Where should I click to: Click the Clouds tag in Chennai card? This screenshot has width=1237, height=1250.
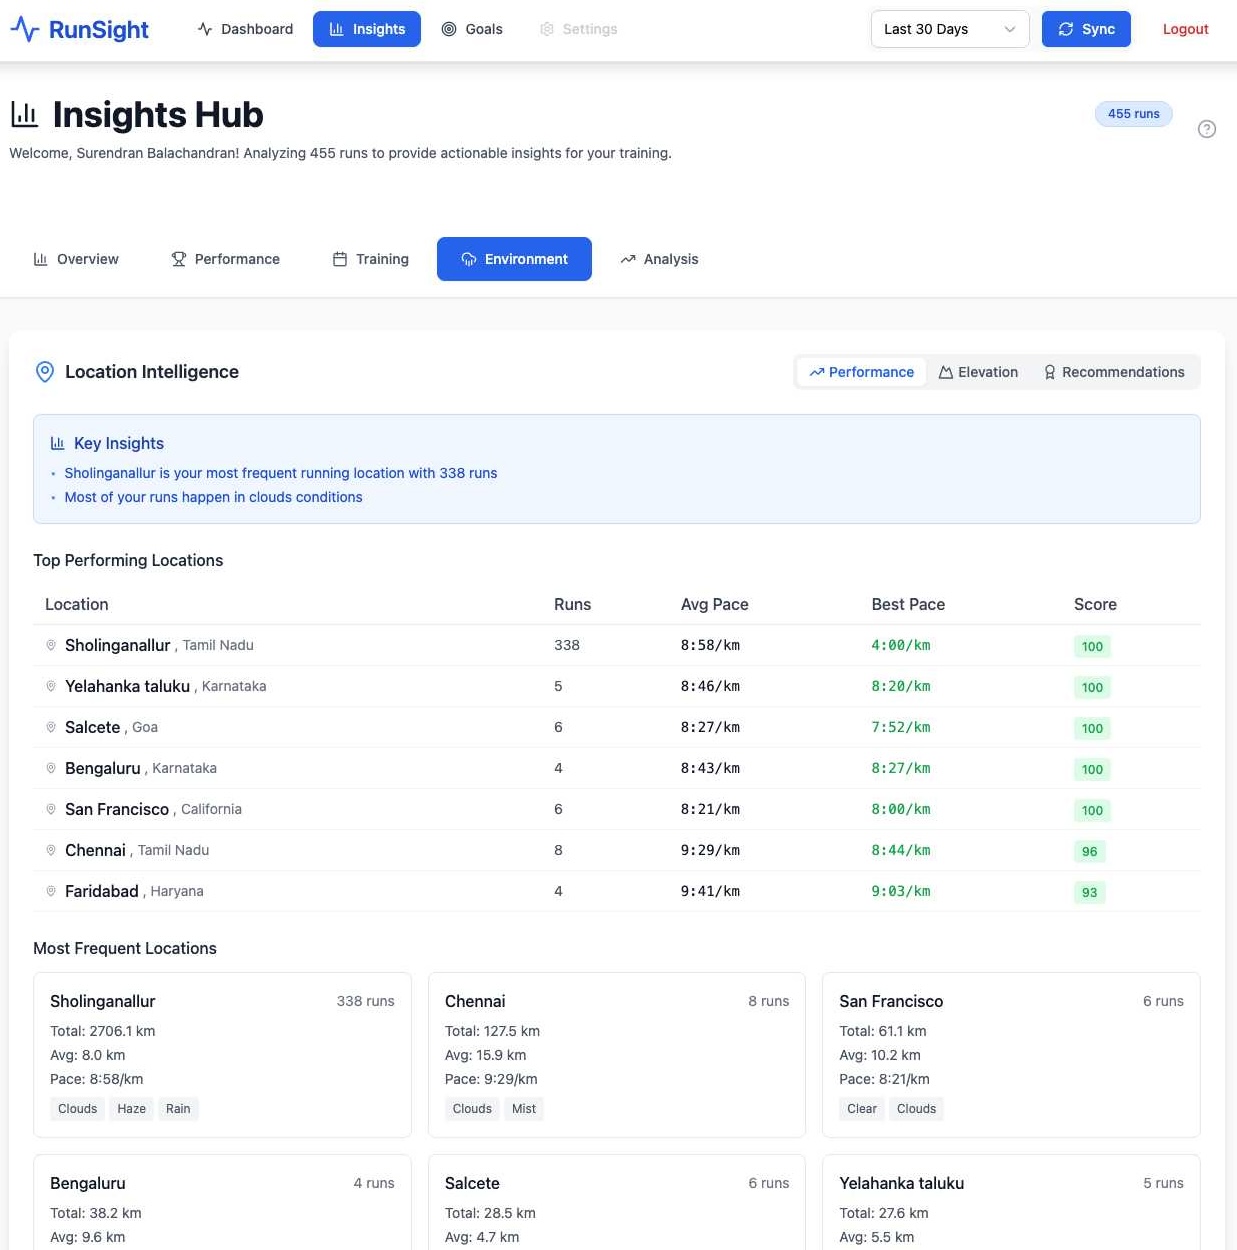pyautogui.click(x=472, y=1108)
